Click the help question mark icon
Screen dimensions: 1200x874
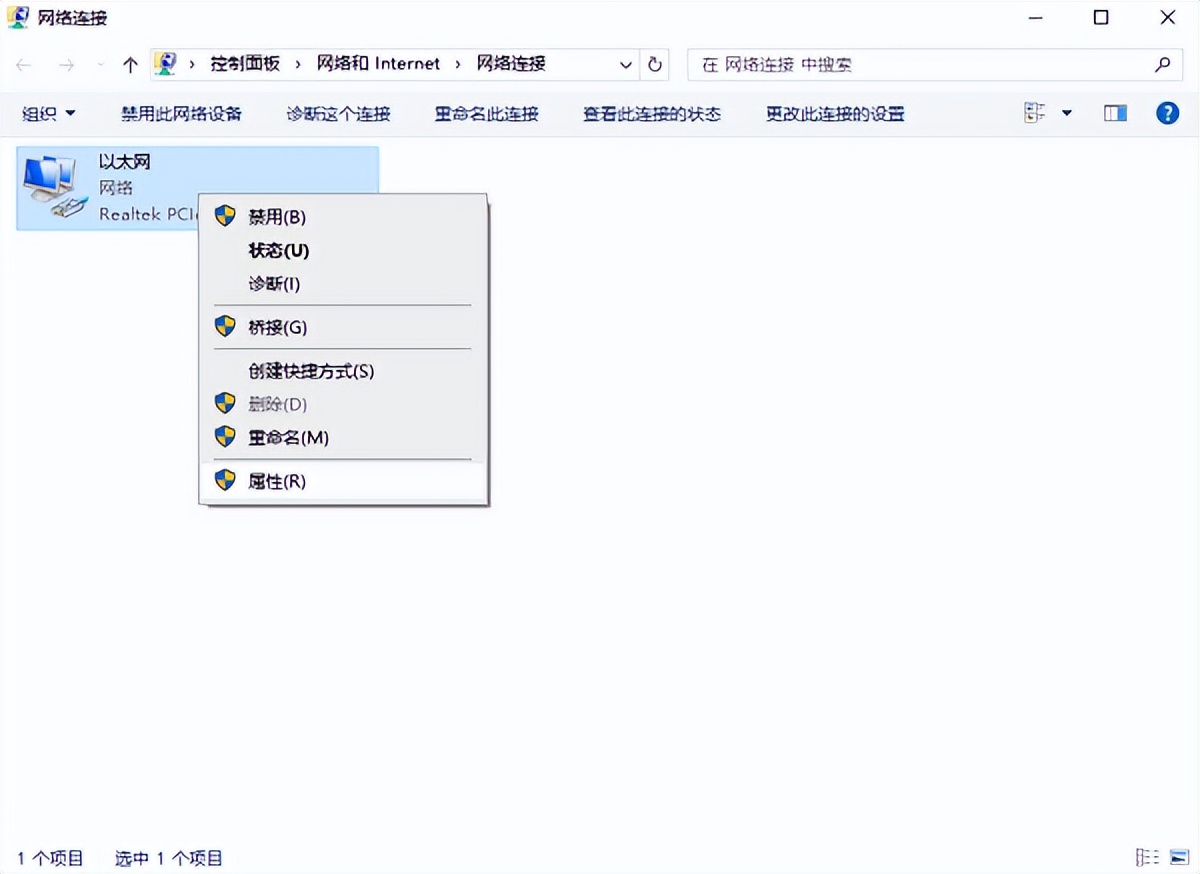[1167, 113]
